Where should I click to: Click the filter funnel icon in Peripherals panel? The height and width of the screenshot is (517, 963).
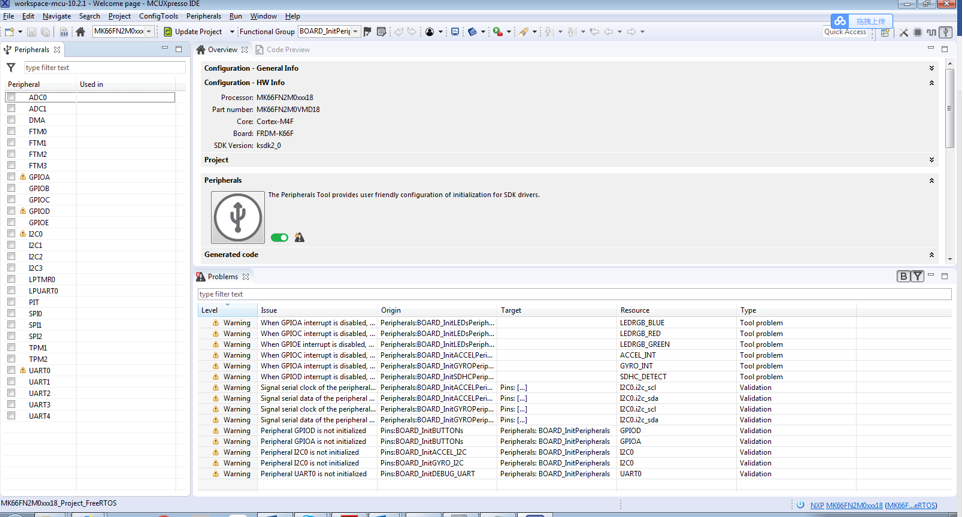[x=11, y=68]
